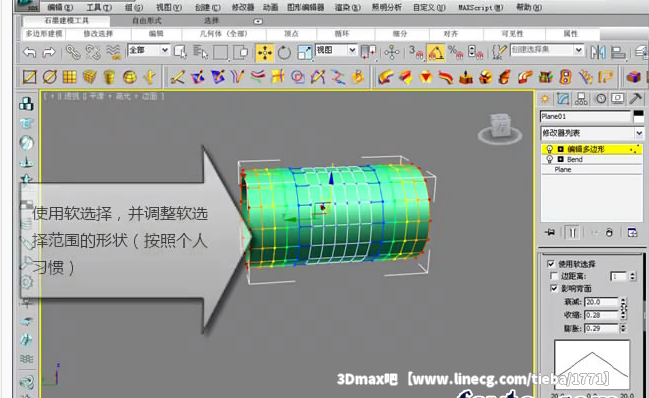
Task: Expand the 修改器列表 dropdown
Action: (592, 133)
